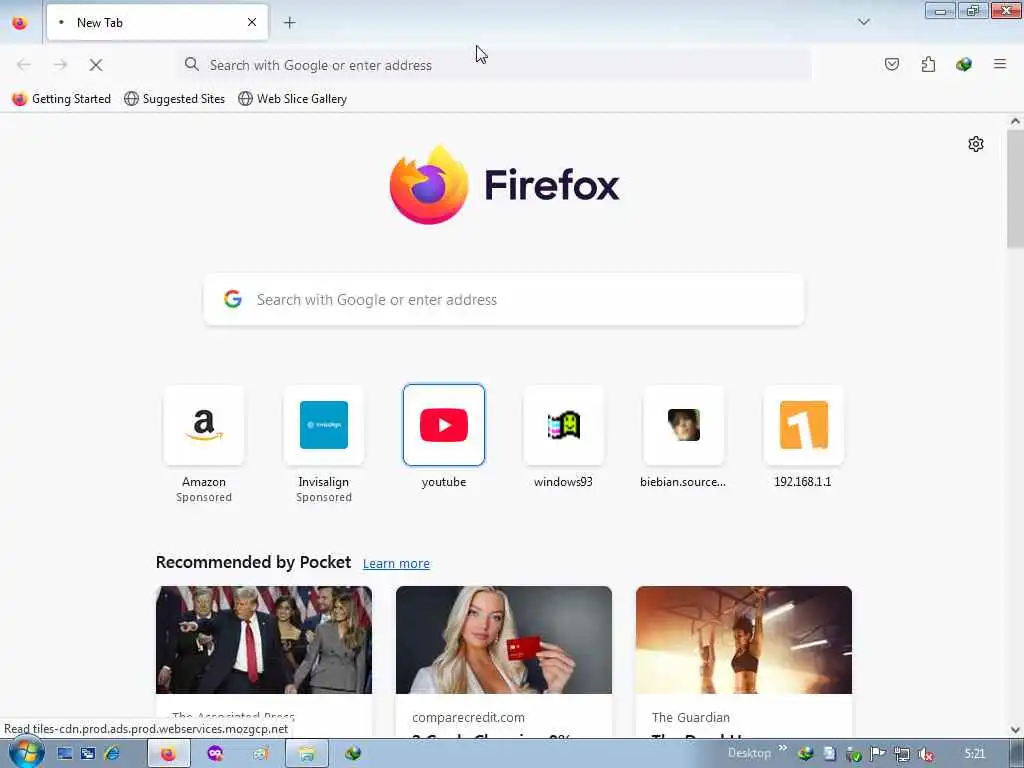
Task: Go forward using the forward arrow
Action: (60, 65)
